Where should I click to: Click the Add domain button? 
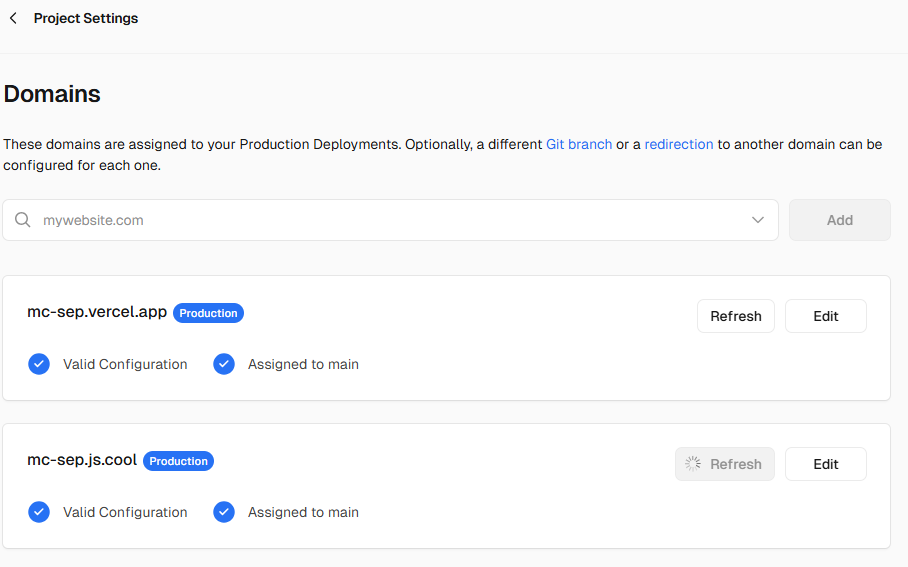[840, 220]
